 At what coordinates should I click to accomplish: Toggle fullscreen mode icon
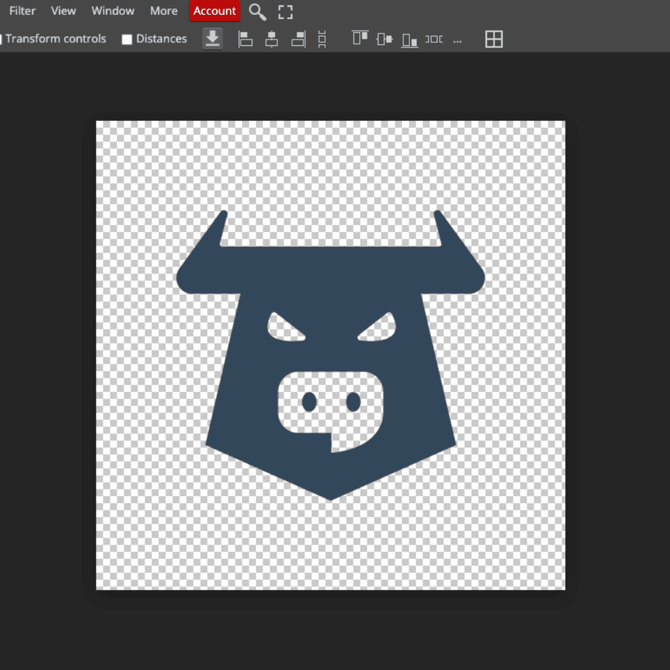pos(286,12)
